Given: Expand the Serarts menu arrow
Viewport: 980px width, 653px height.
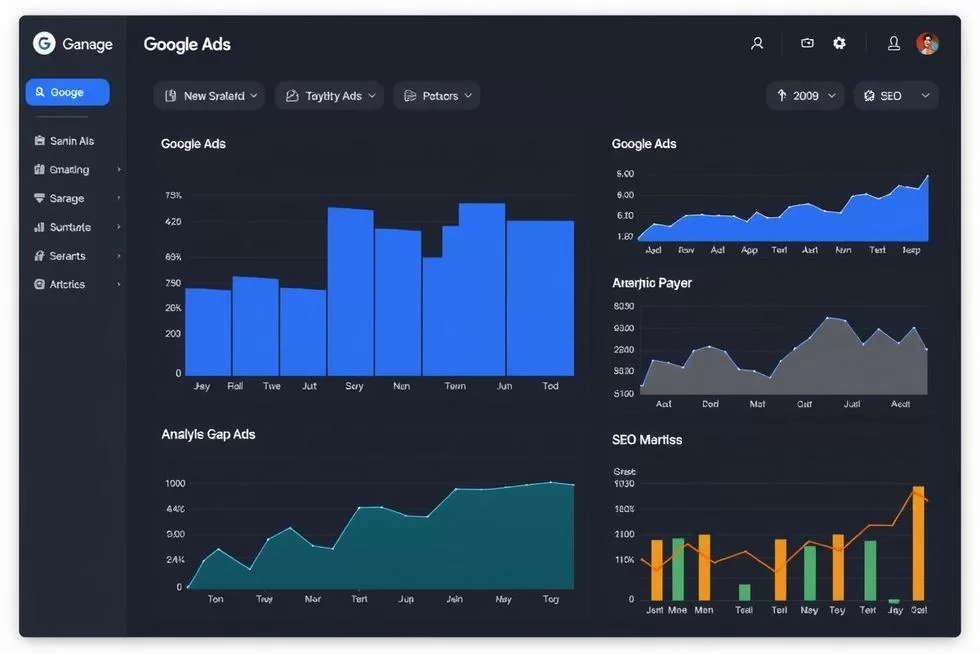Looking at the screenshot, I should (x=119, y=256).
